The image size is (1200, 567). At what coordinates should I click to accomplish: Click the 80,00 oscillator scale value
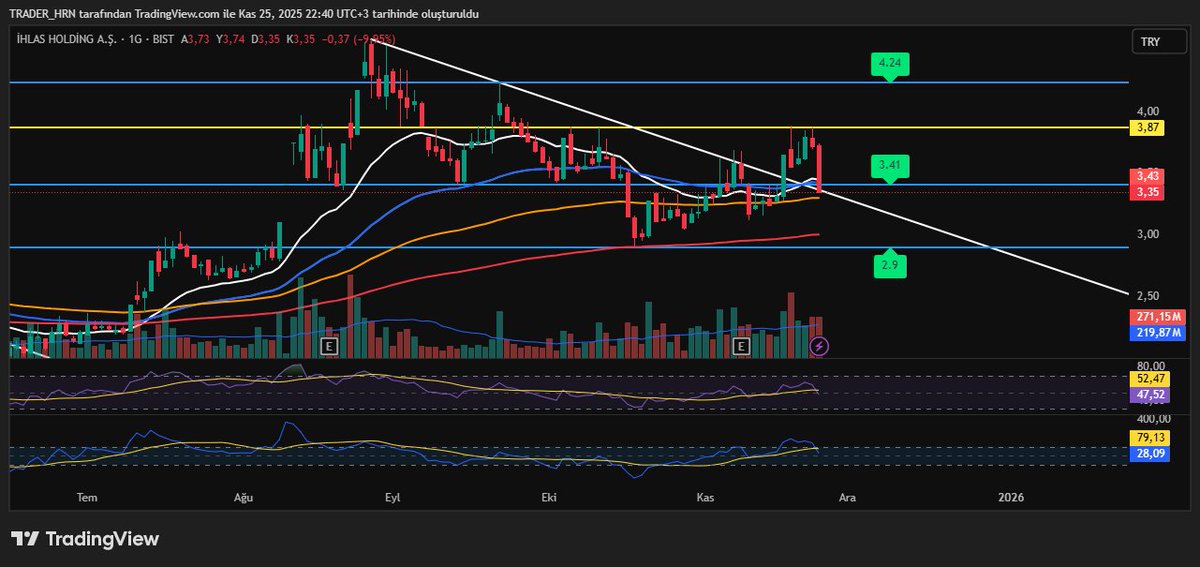pyautogui.click(x=1152, y=366)
